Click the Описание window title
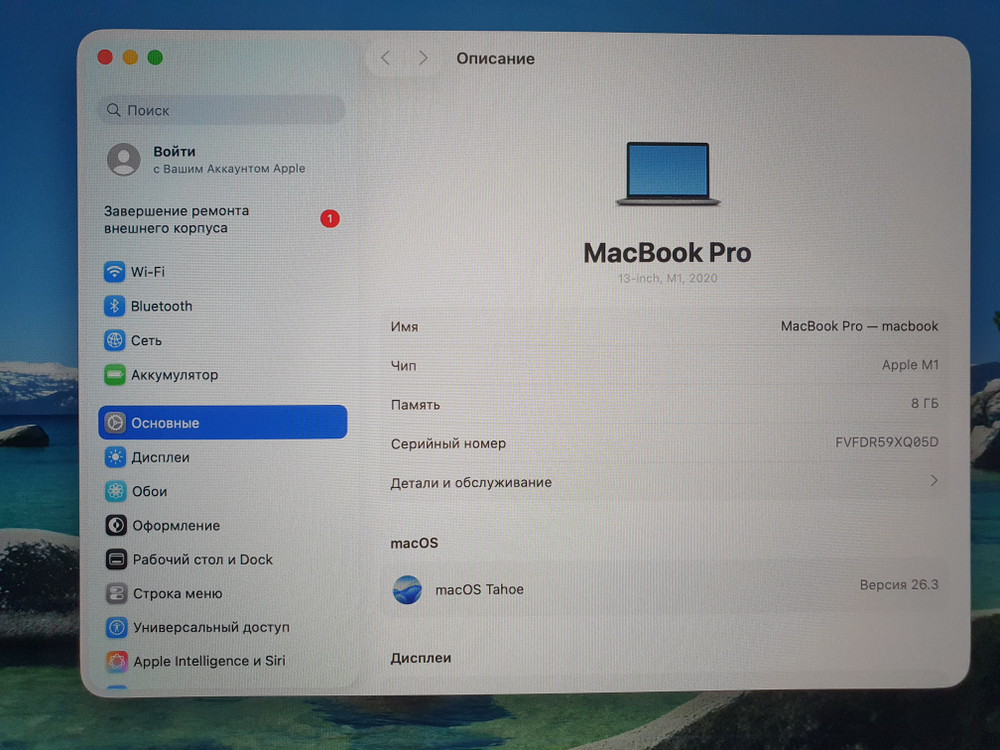This screenshot has height=750, width=1000. [496, 58]
